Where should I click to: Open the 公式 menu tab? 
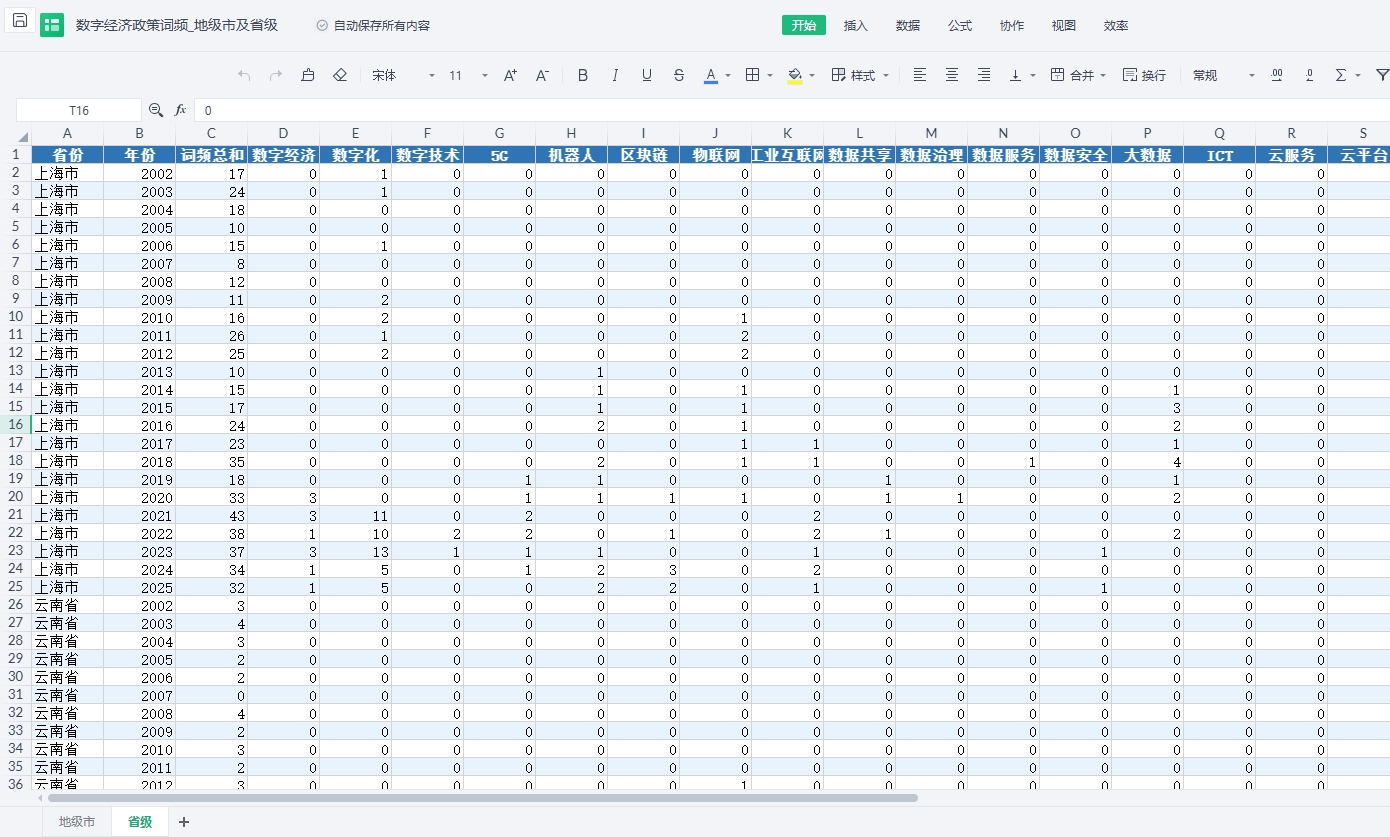click(960, 26)
